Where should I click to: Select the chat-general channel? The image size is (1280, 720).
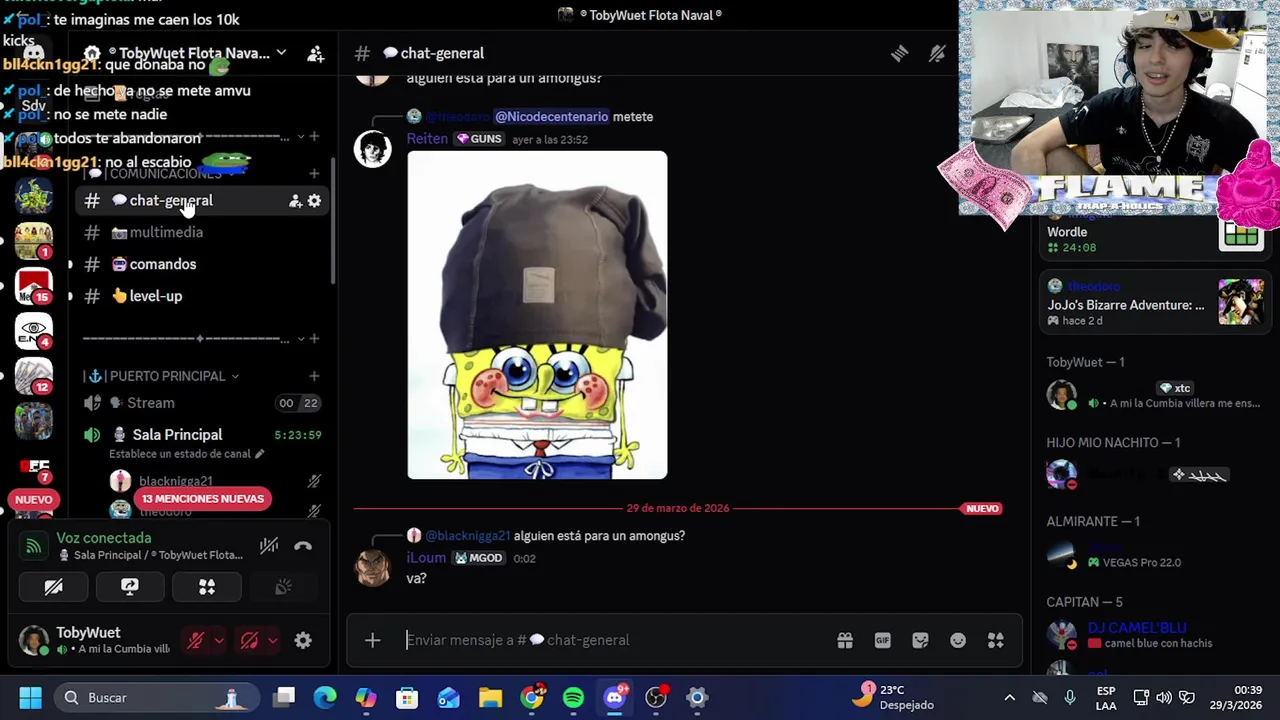(x=200, y=200)
